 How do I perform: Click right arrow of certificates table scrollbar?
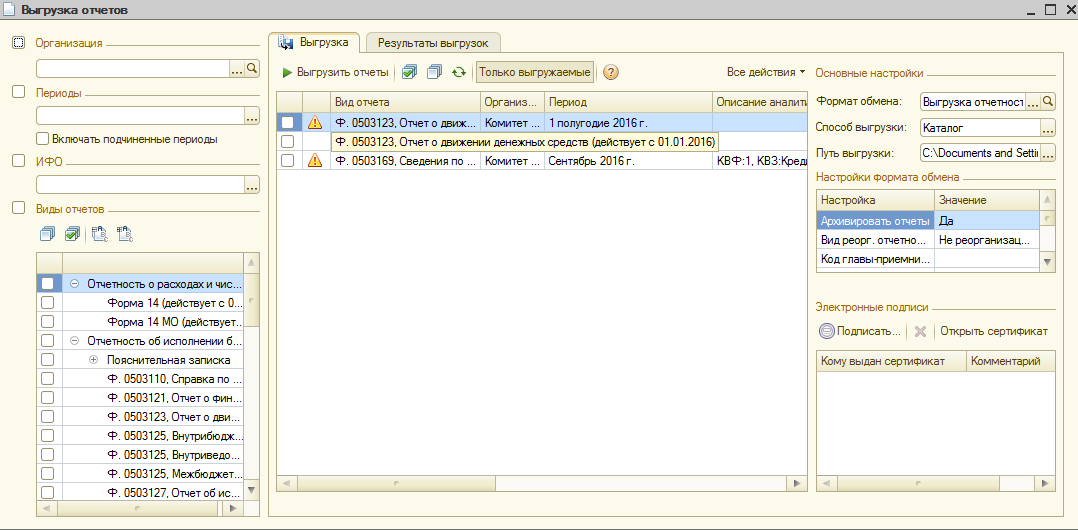click(1046, 484)
